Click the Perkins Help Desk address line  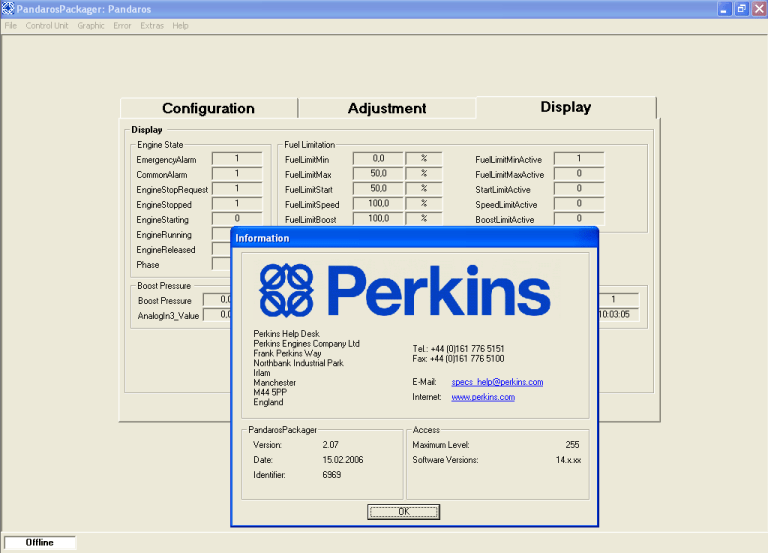[x=287, y=334]
